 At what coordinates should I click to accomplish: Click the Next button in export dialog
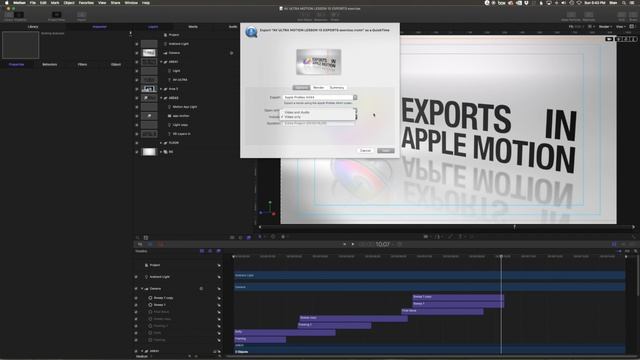(385, 151)
